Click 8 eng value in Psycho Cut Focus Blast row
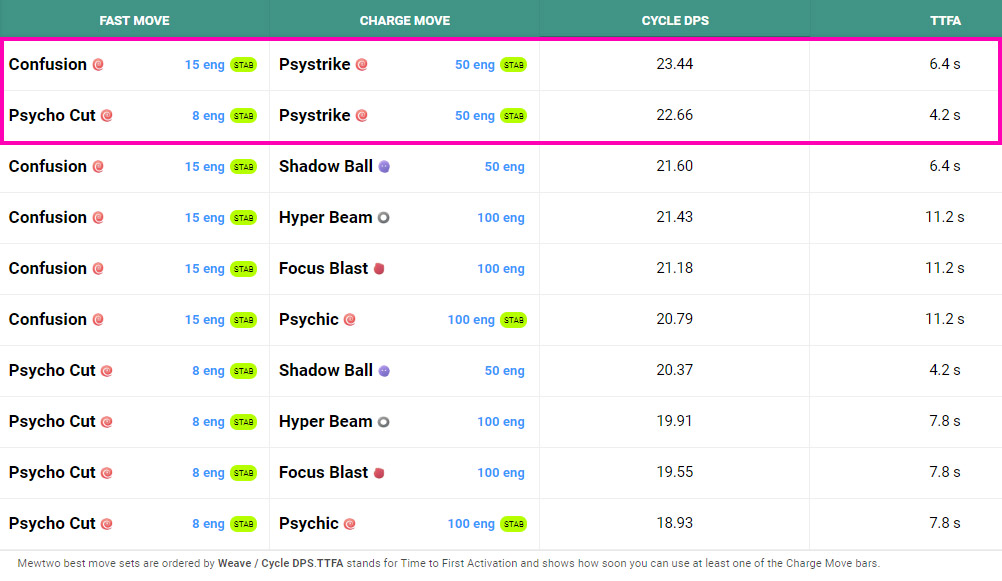 pos(208,473)
